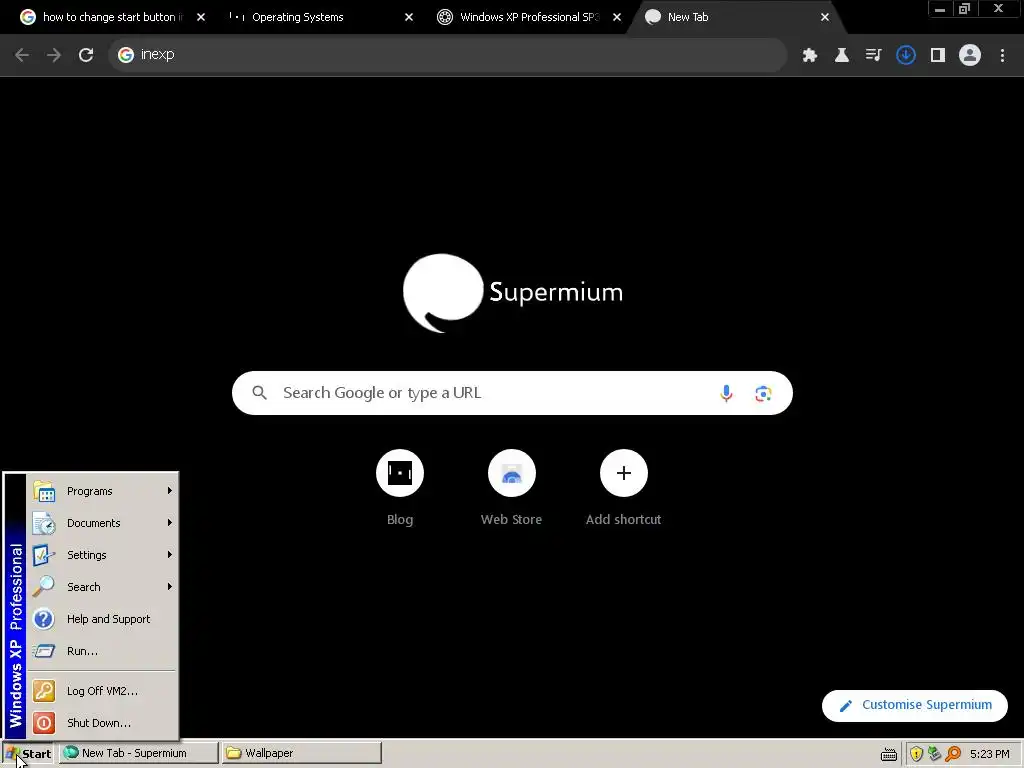The width and height of the screenshot is (1024, 768).
Task: Choose Log Off VM2... entry
Action: [x=103, y=691]
